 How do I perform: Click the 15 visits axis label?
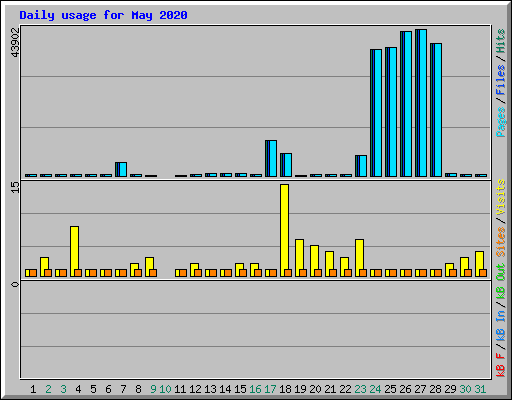[15, 187]
